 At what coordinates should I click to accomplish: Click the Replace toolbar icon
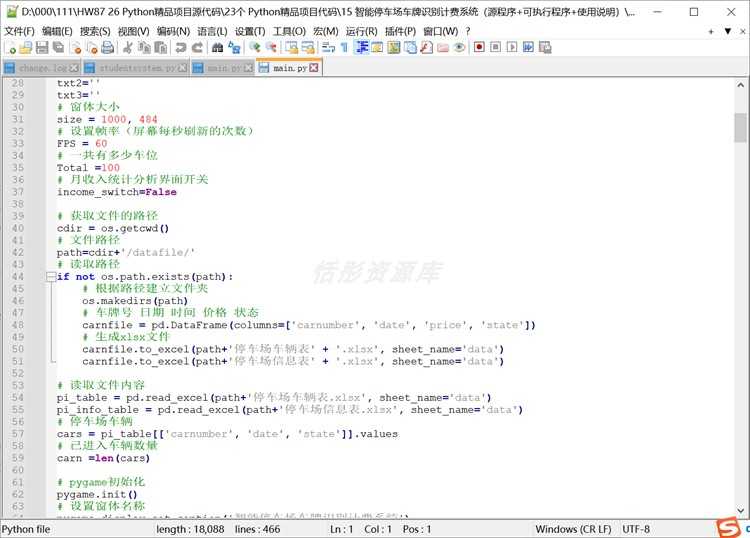click(234, 47)
